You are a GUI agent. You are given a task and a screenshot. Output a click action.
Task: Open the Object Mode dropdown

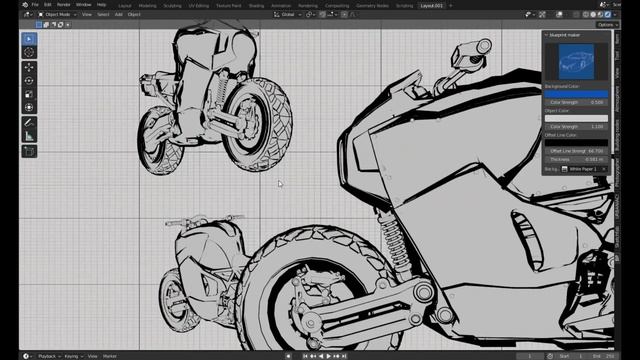click(58, 14)
